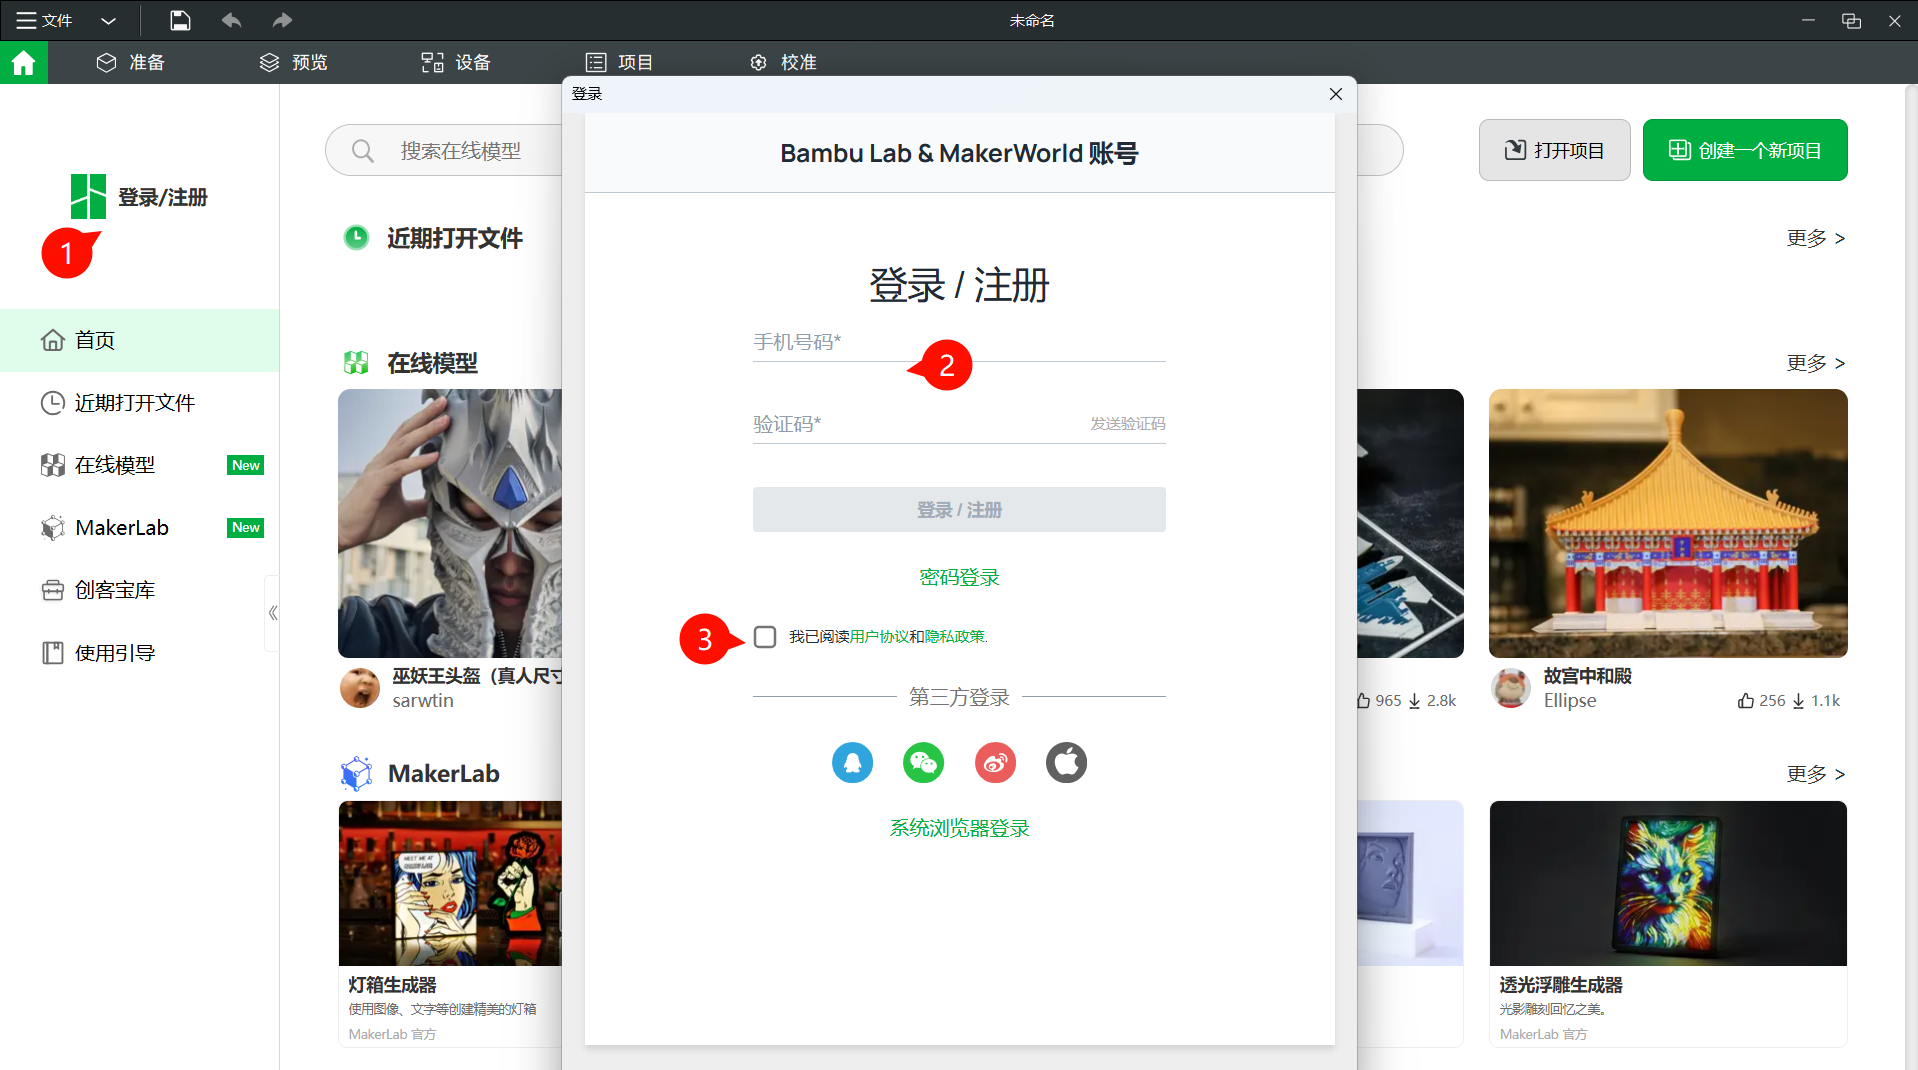Screen dimensions: 1918x1070
Task: Open 在线模型 in the sidebar
Action: pos(140,465)
